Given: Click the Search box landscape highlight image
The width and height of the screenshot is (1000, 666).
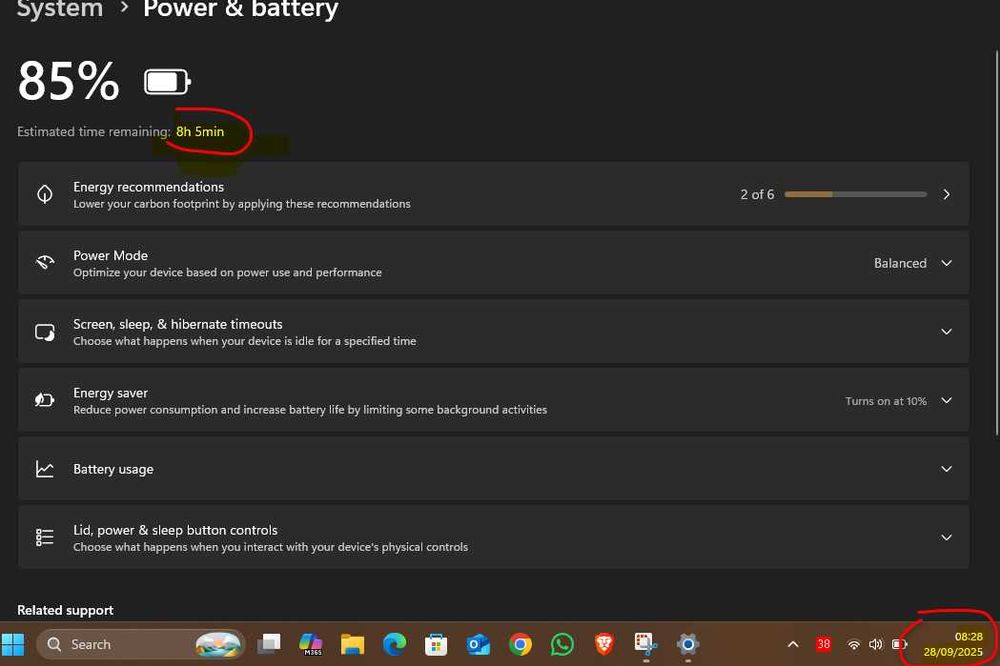Looking at the screenshot, I should 218,644.
